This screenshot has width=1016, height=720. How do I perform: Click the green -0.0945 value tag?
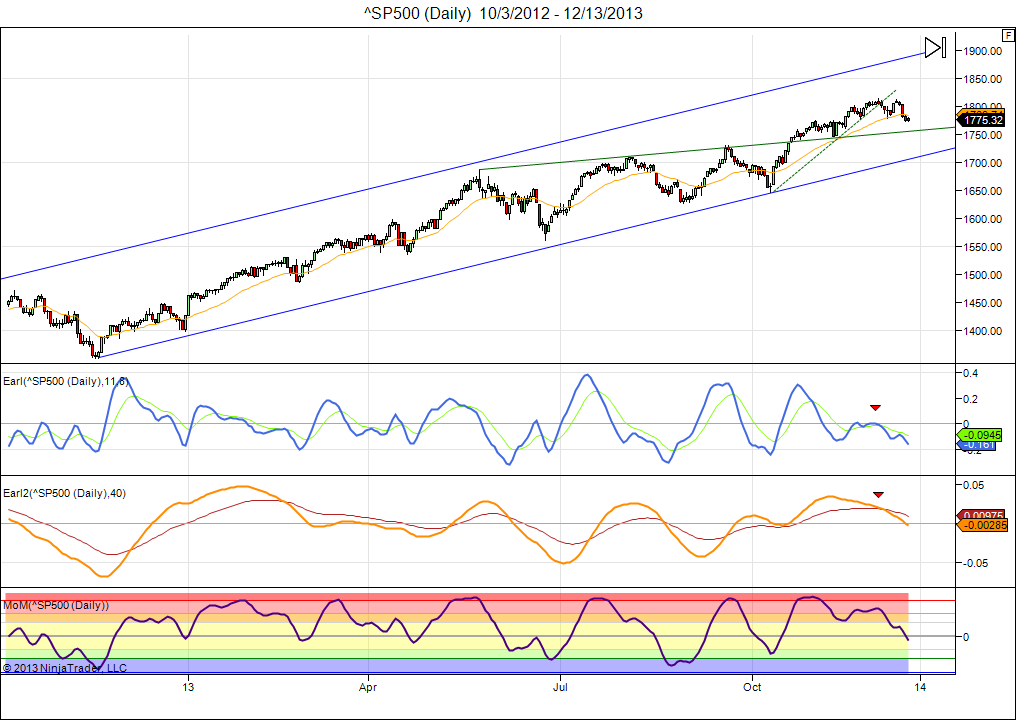click(984, 436)
